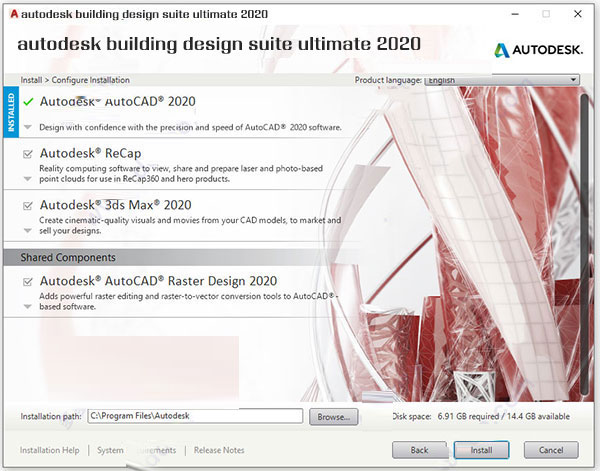Click the vertical scrollbar of product list
Screen dimensions: 600x471
pyautogui.click(x=584, y=245)
